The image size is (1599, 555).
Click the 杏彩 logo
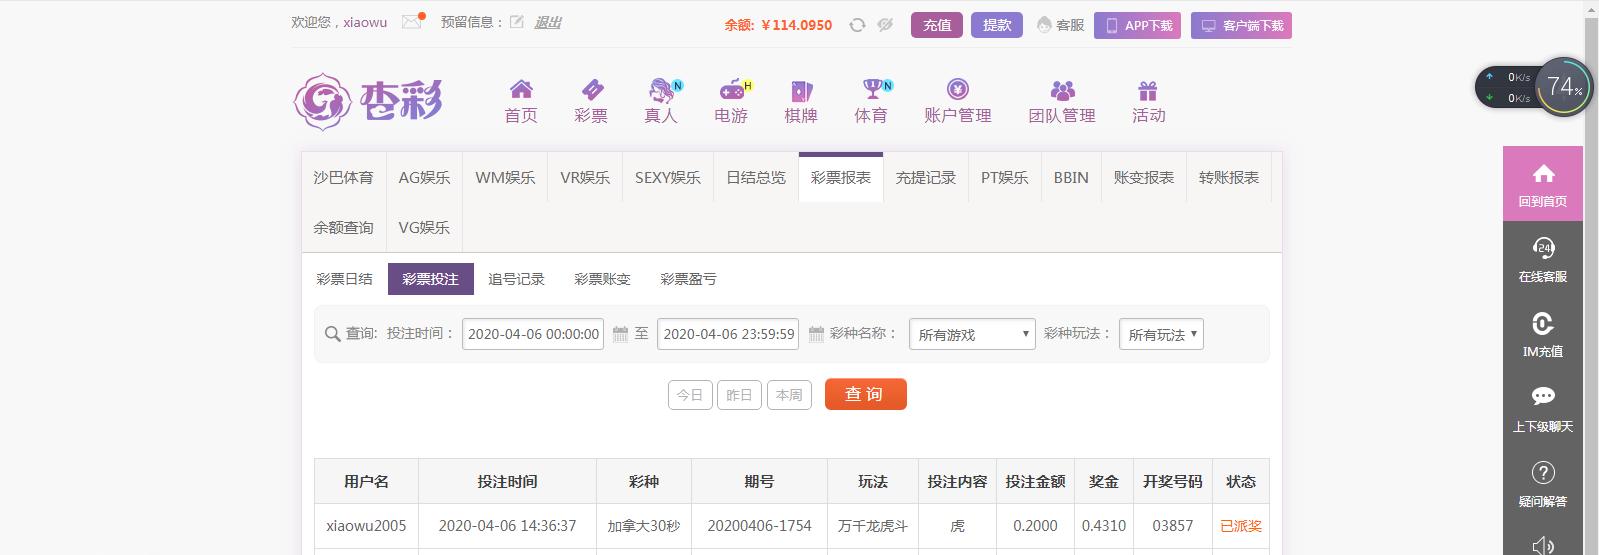368,101
